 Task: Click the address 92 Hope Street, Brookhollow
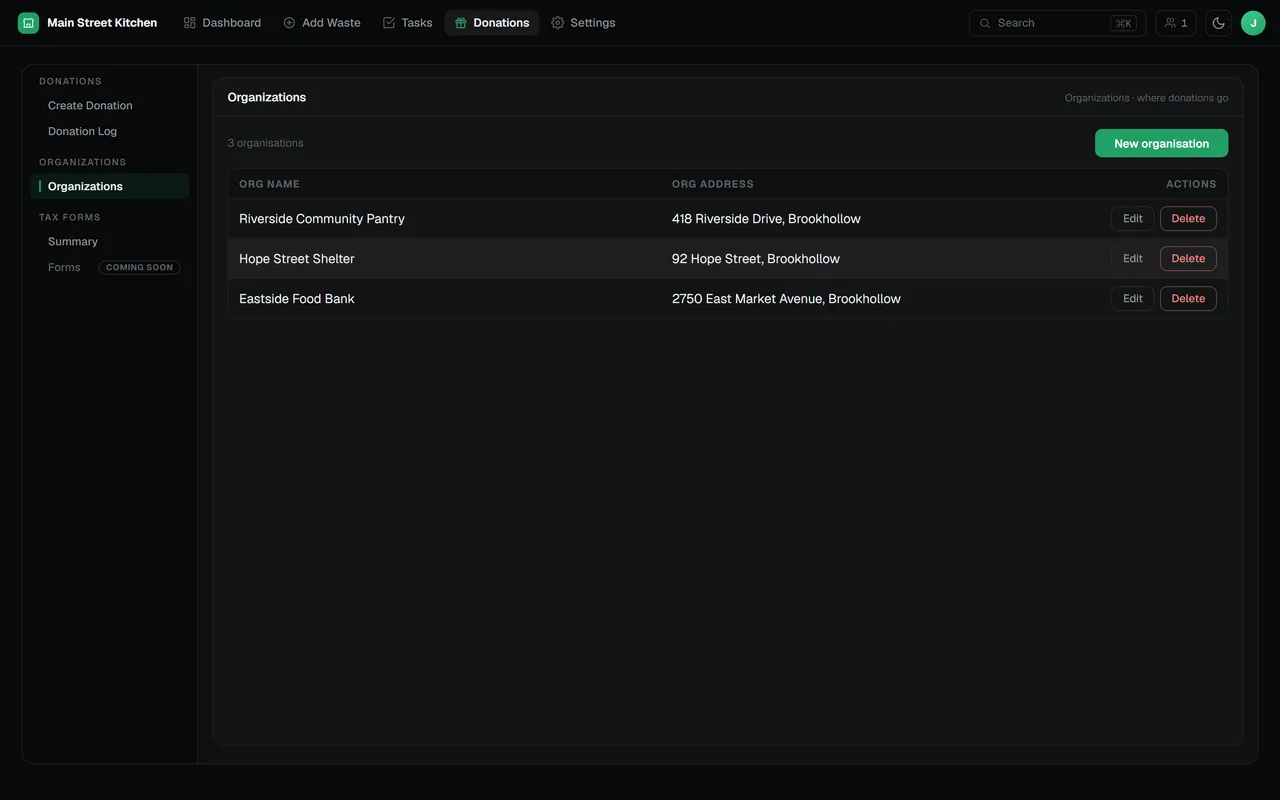tap(756, 258)
